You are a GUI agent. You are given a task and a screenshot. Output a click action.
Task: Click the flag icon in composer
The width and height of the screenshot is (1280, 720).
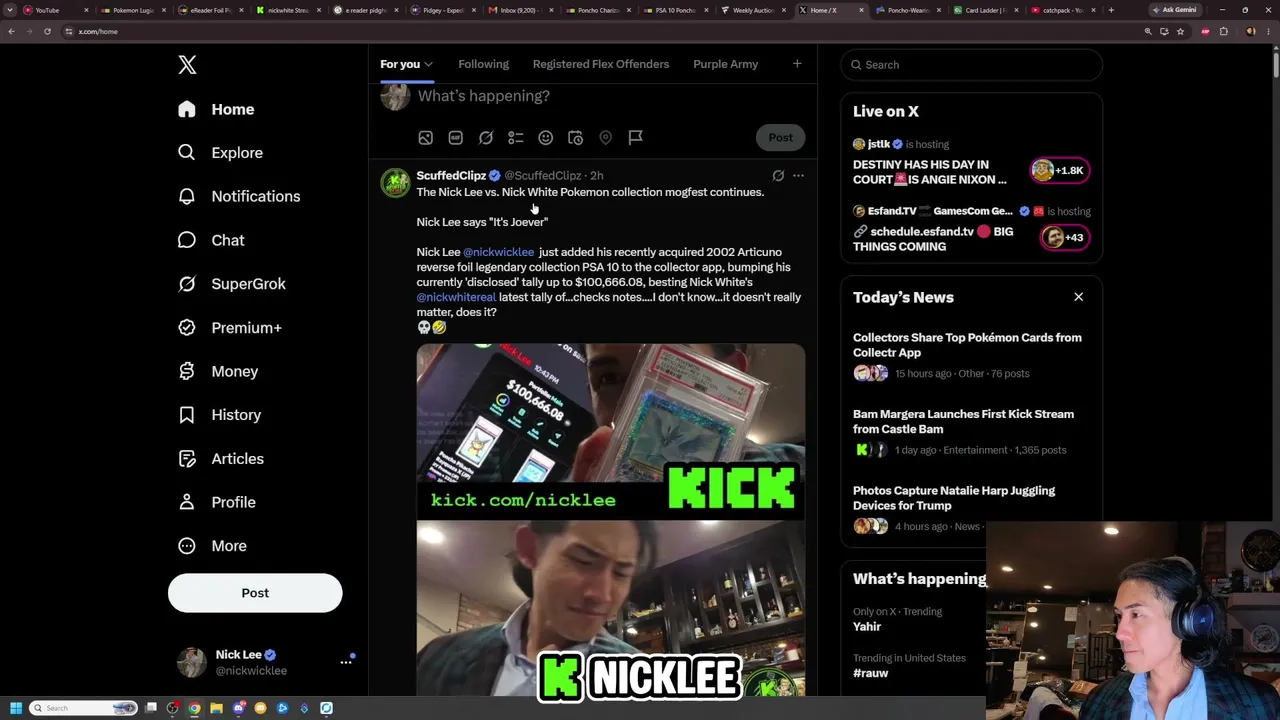click(636, 138)
